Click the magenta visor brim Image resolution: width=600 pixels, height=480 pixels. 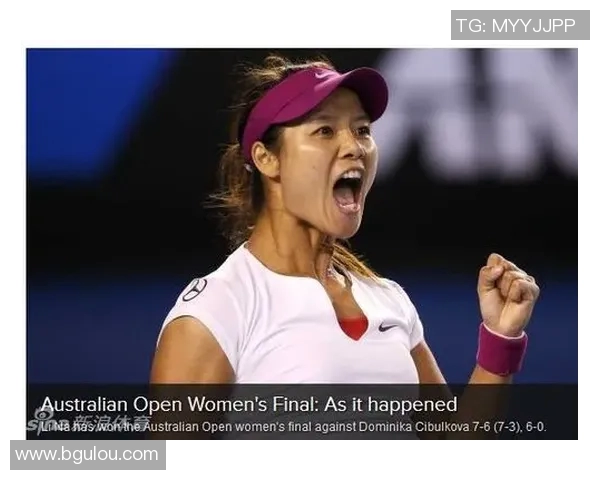pyautogui.click(x=354, y=92)
